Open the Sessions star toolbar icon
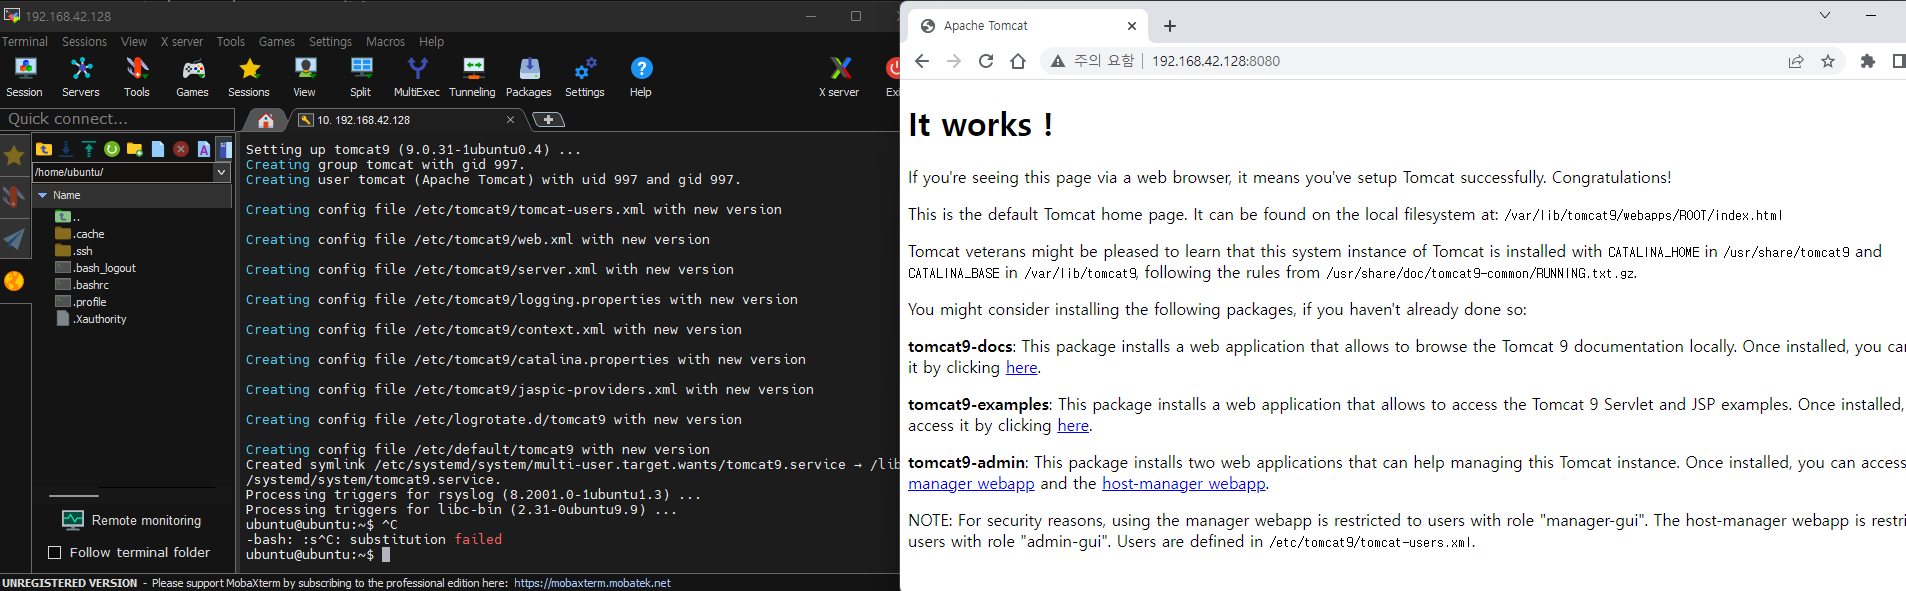This screenshot has width=1906, height=591. click(x=249, y=77)
